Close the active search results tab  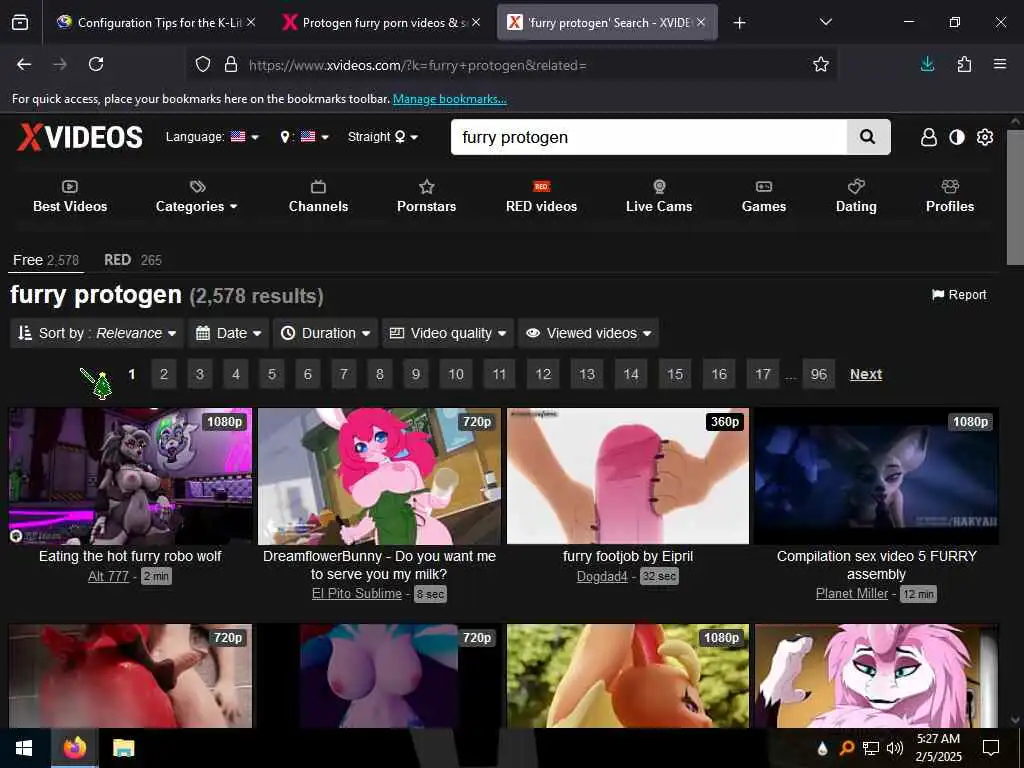click(x=701, y=22)
